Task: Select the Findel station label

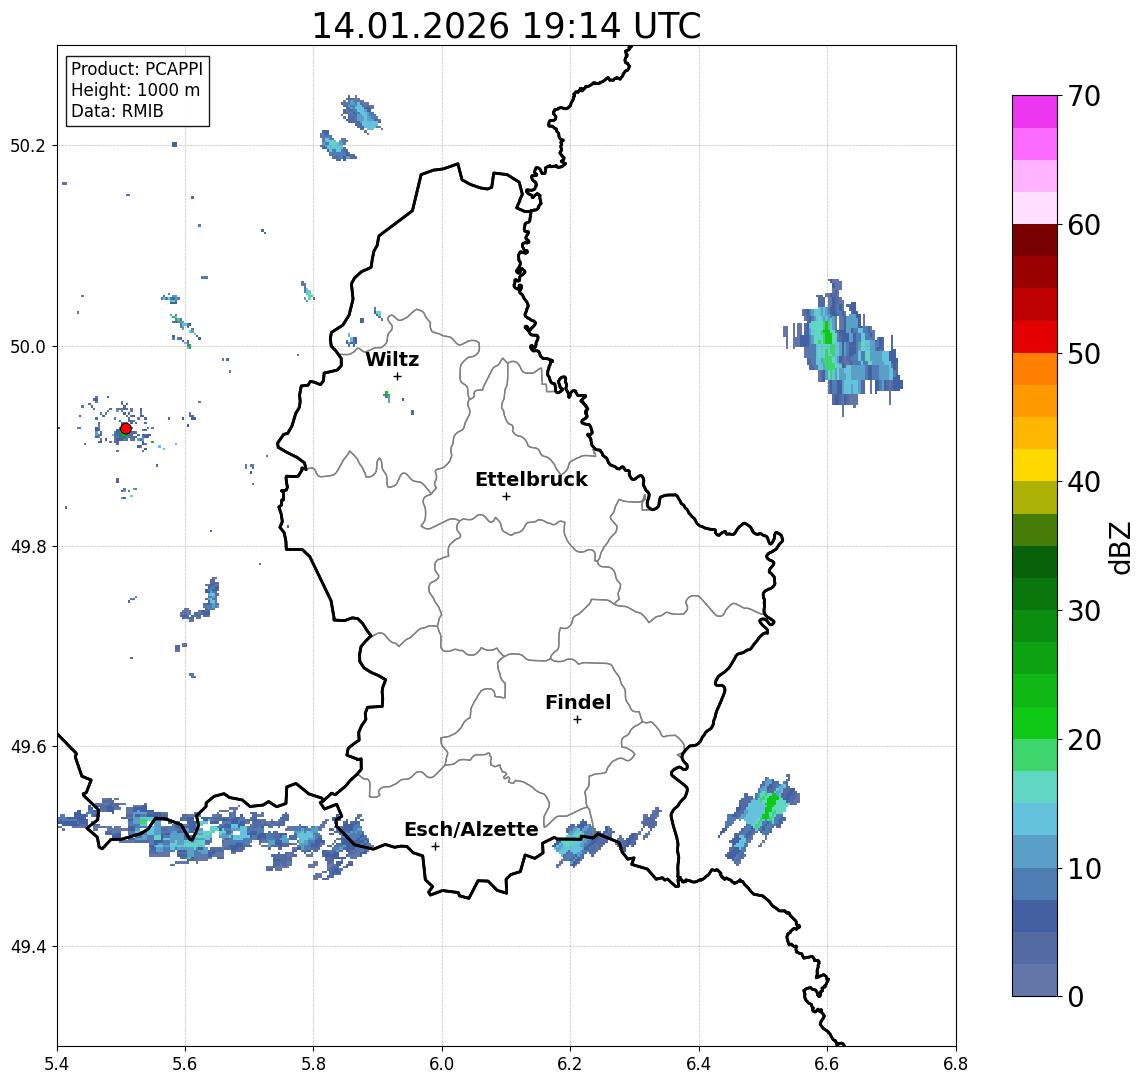Action: pos(578,702)
